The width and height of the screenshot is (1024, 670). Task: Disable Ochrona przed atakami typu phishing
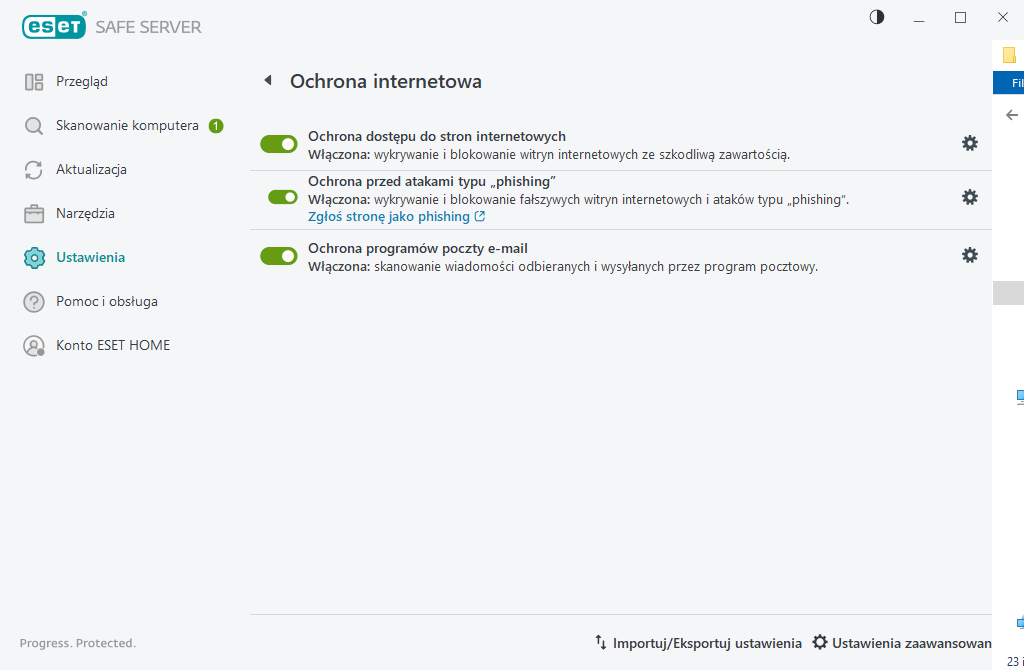pos(279,197)
